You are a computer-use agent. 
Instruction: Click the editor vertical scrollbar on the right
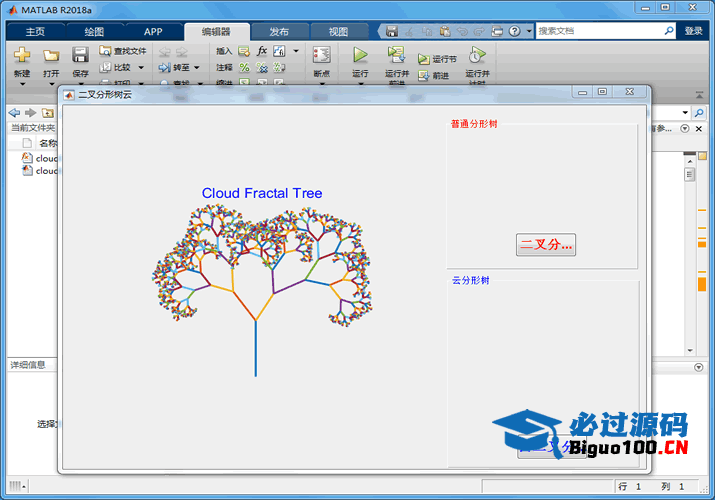click(x=690, y=250)
